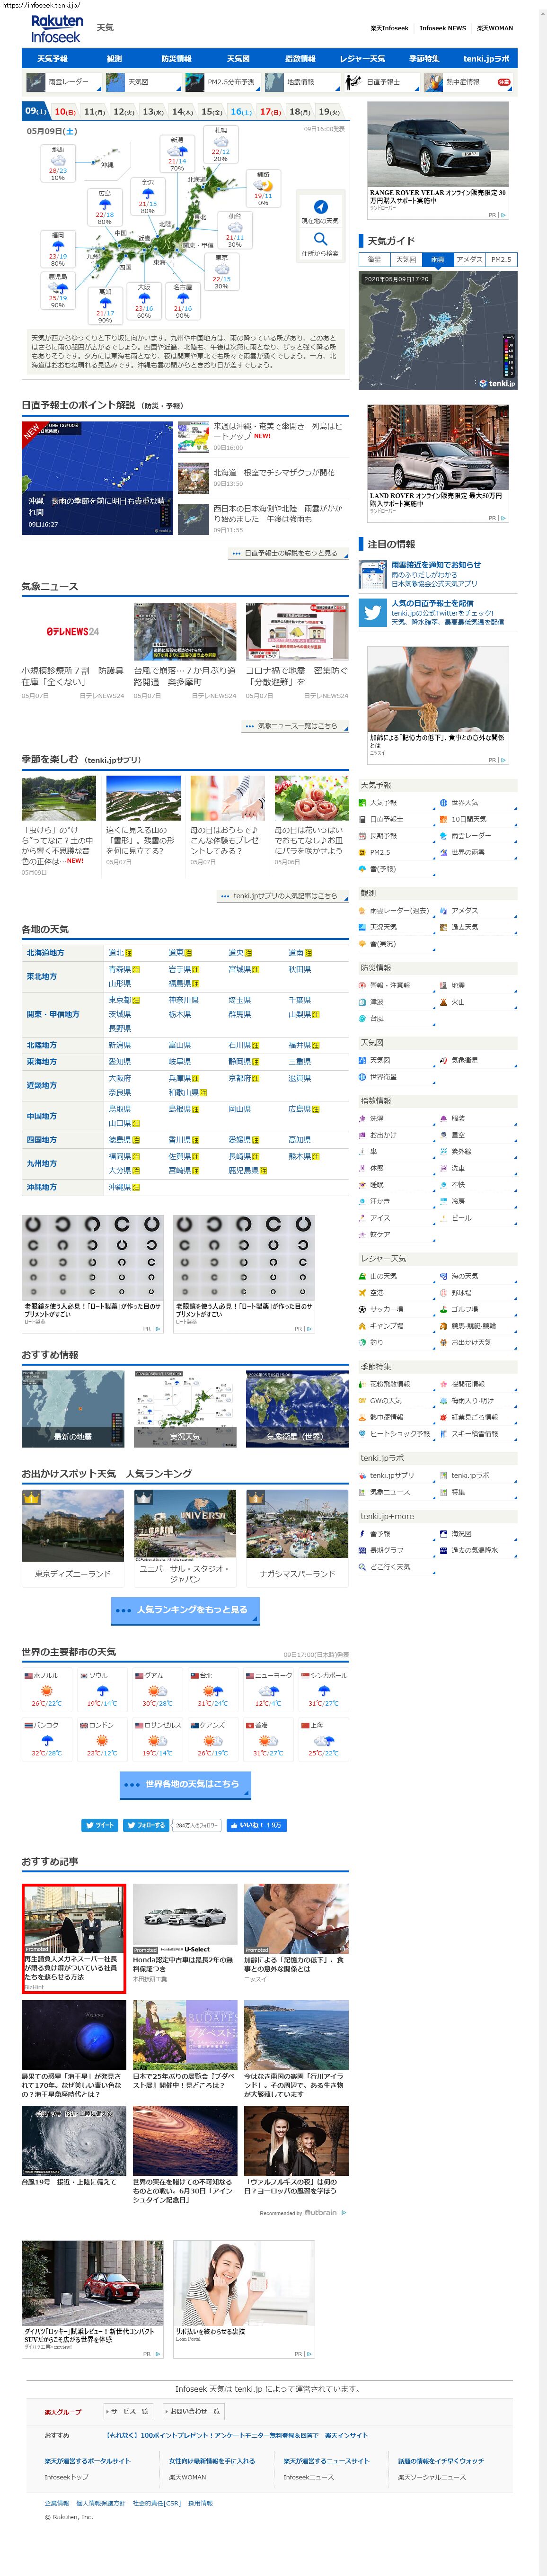Image resolution: width=547 pixels, height=2576 pixels.
Task: Click the magnifier address search icon
Action: pos(320,239)
